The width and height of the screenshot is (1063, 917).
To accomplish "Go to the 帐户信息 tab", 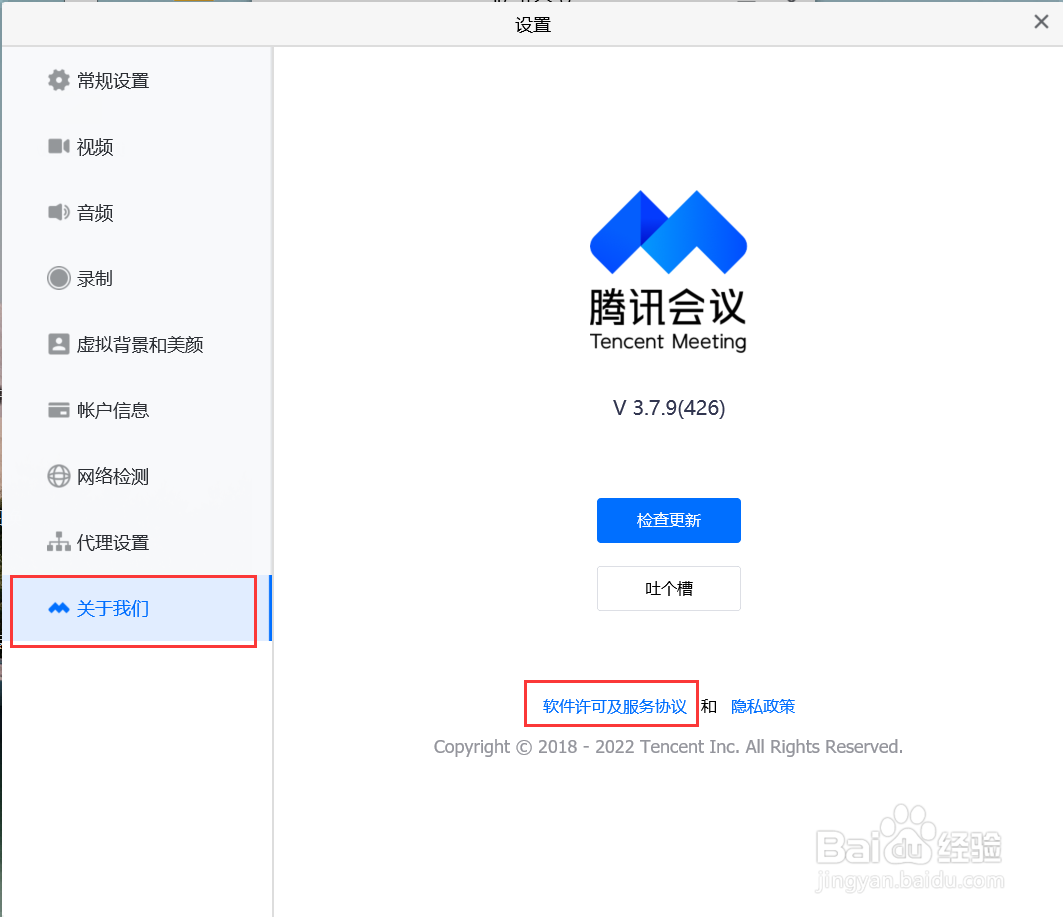I will (x=137, y=410).
